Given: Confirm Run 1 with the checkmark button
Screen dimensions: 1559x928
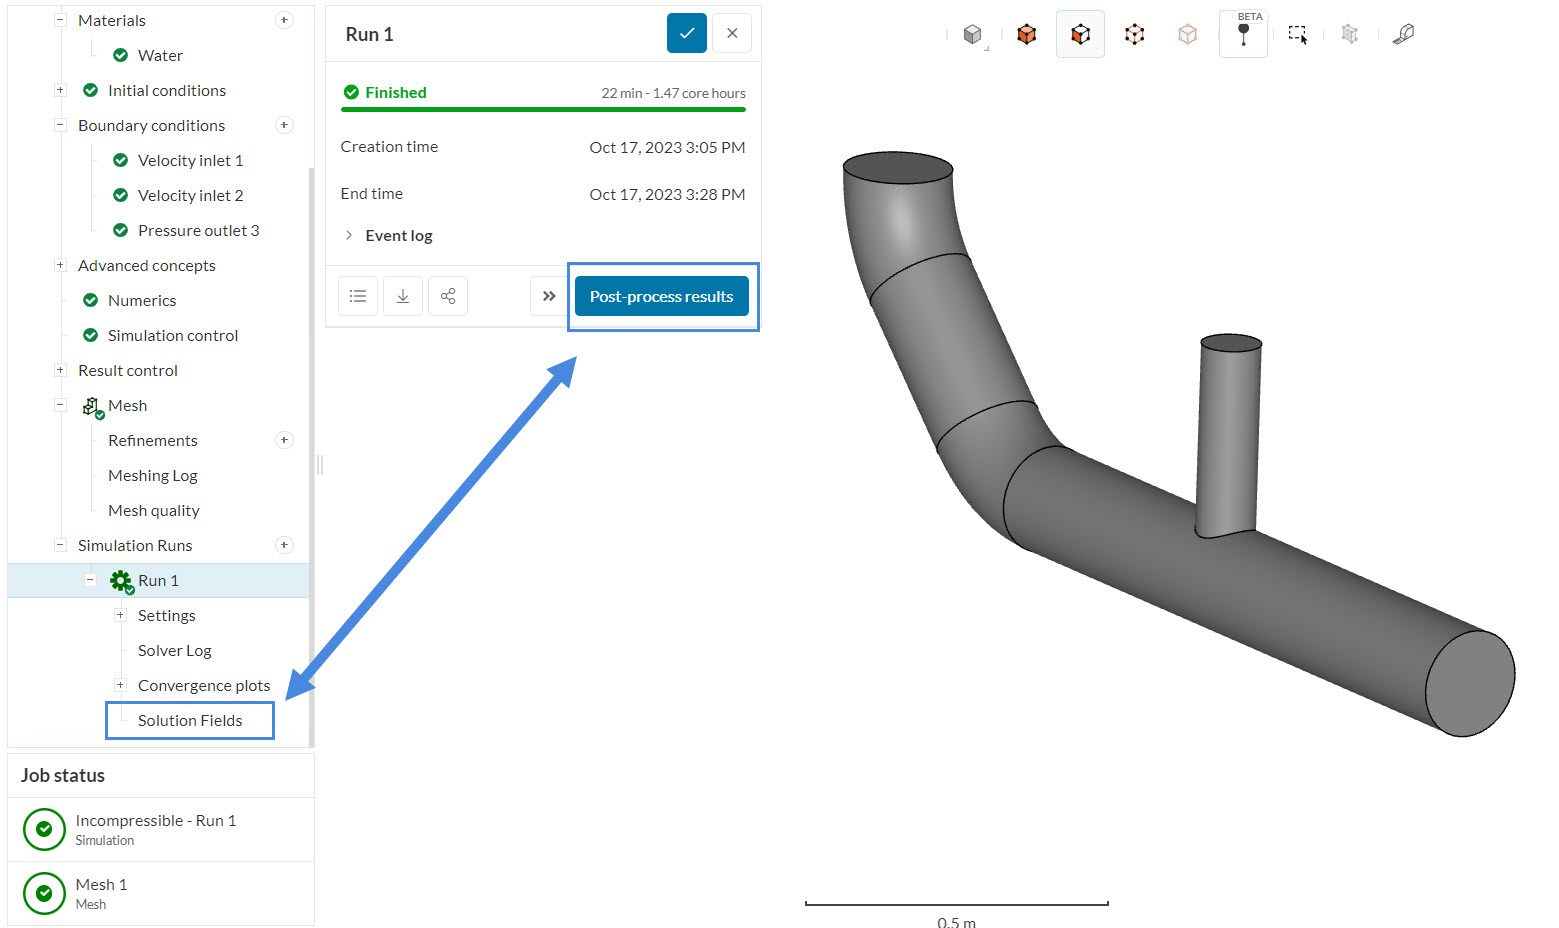Looking at the screenshot, I should pos(687,33).
